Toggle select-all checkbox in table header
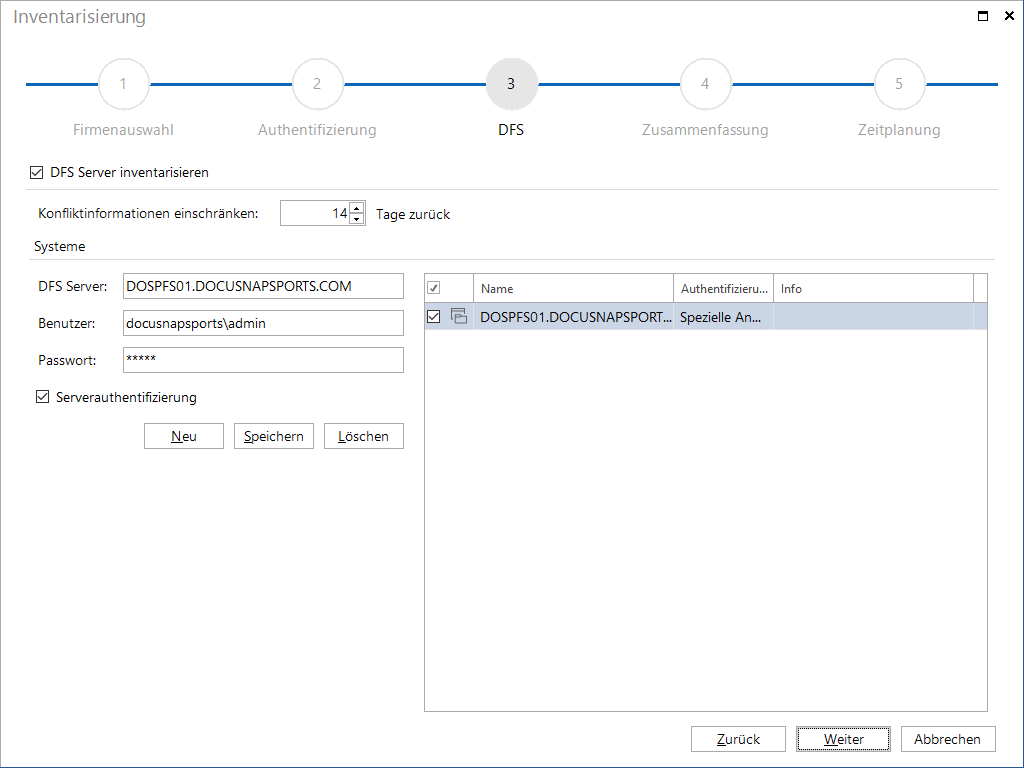1024x768 pixels. tap(434, 288)
